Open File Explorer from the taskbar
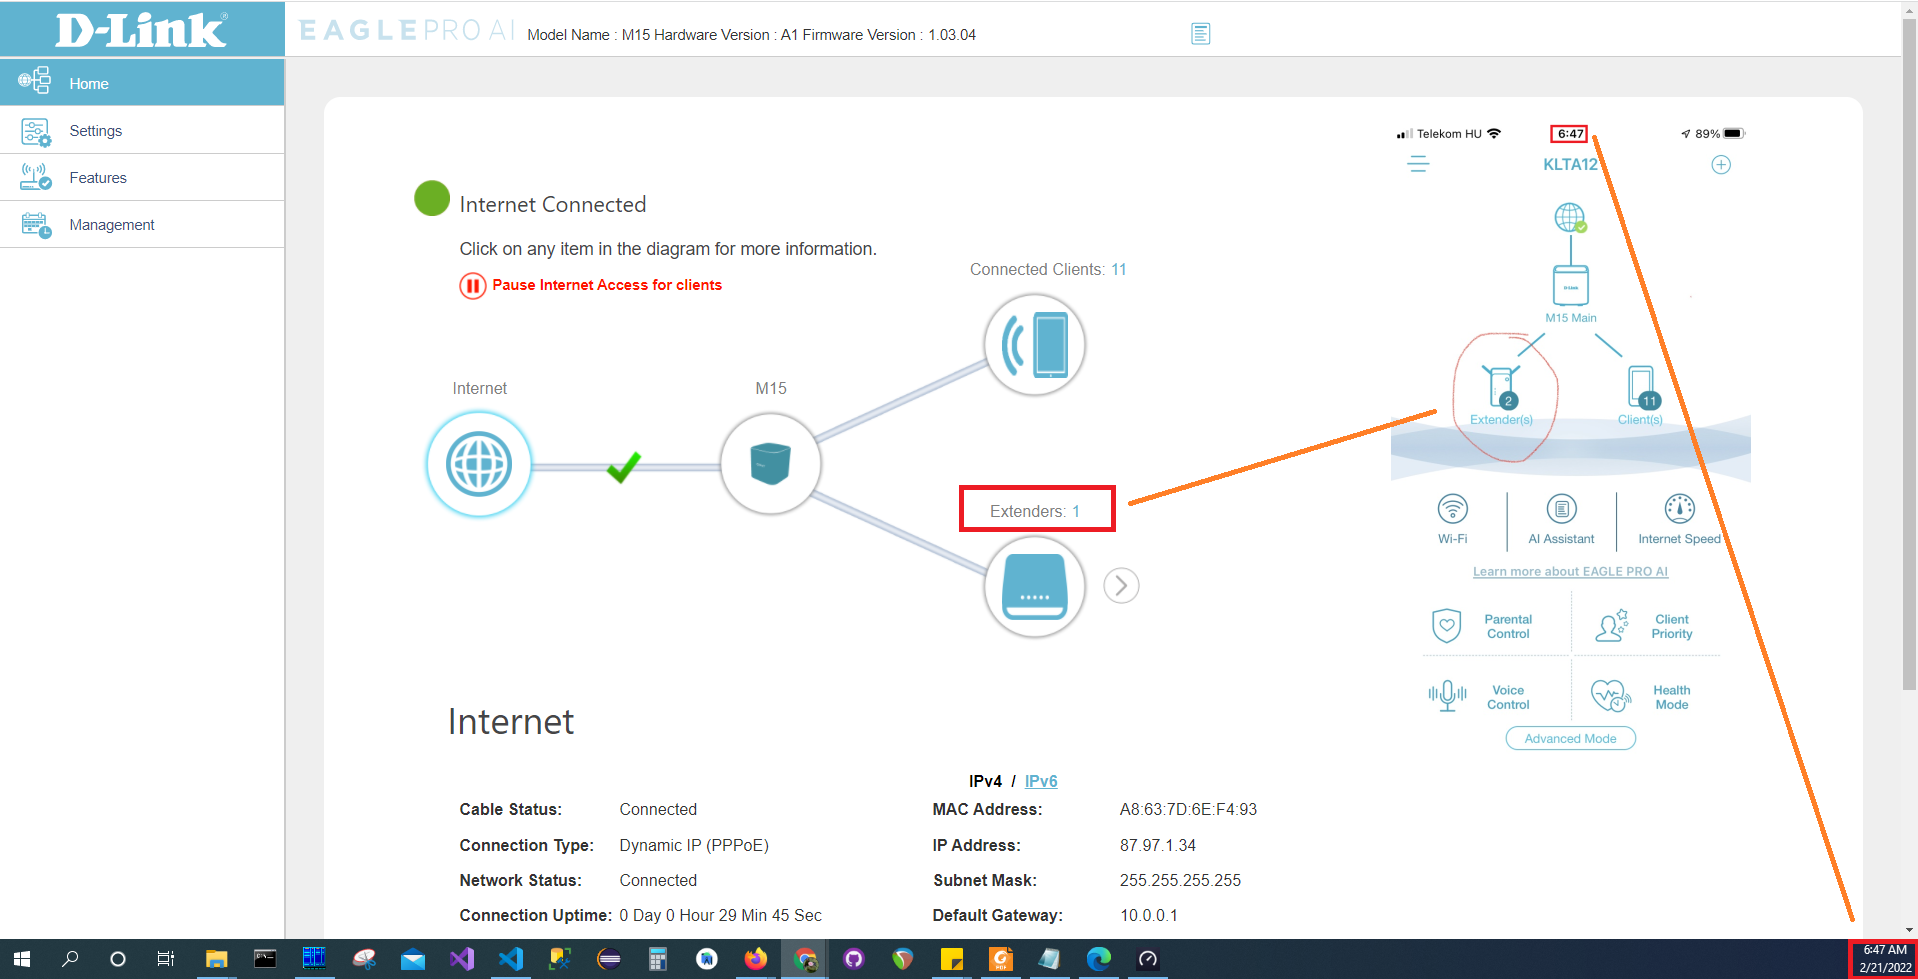 [216, 959]
